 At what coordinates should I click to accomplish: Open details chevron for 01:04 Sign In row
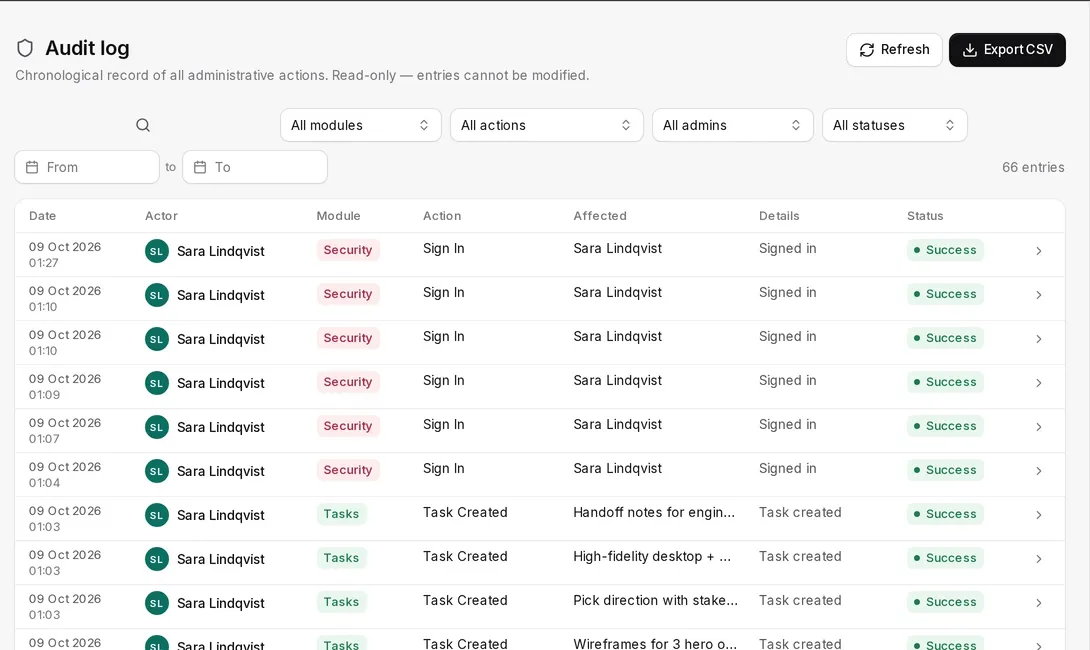click(x=1039, y=471)
